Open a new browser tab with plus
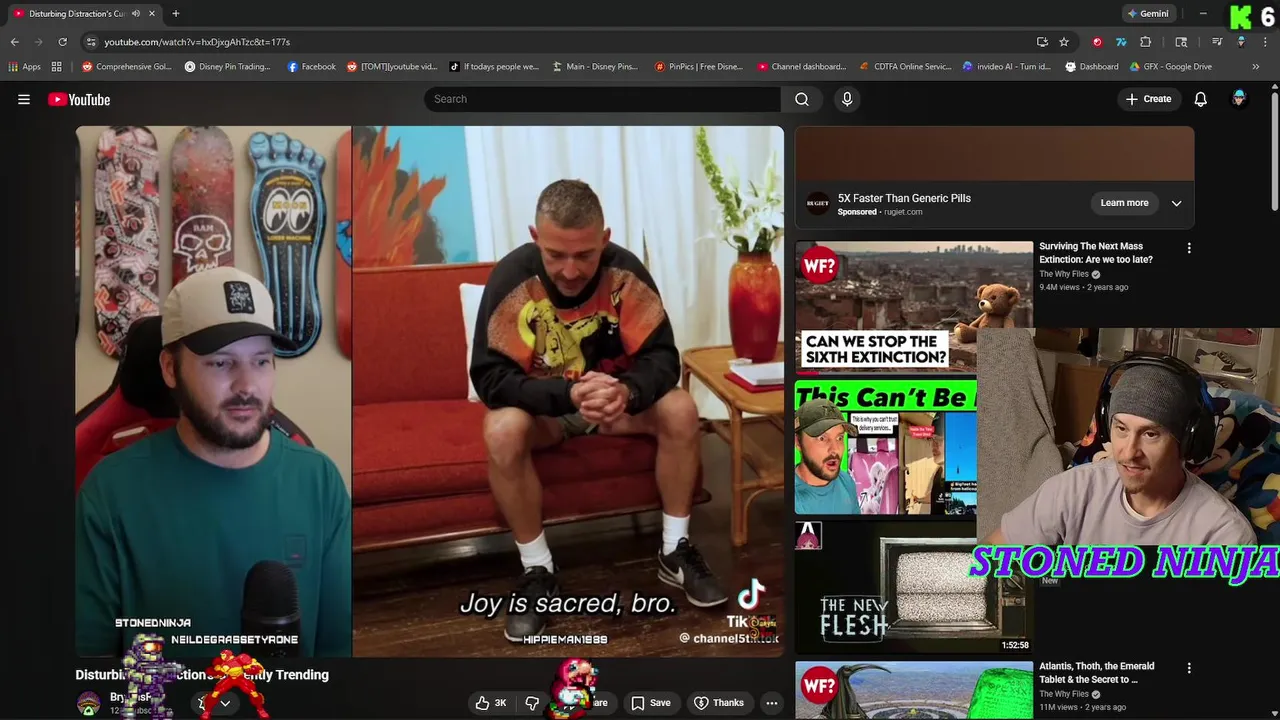Image resolution: width=1280 pixels, height=720 pixels. [x=175, y=14]
